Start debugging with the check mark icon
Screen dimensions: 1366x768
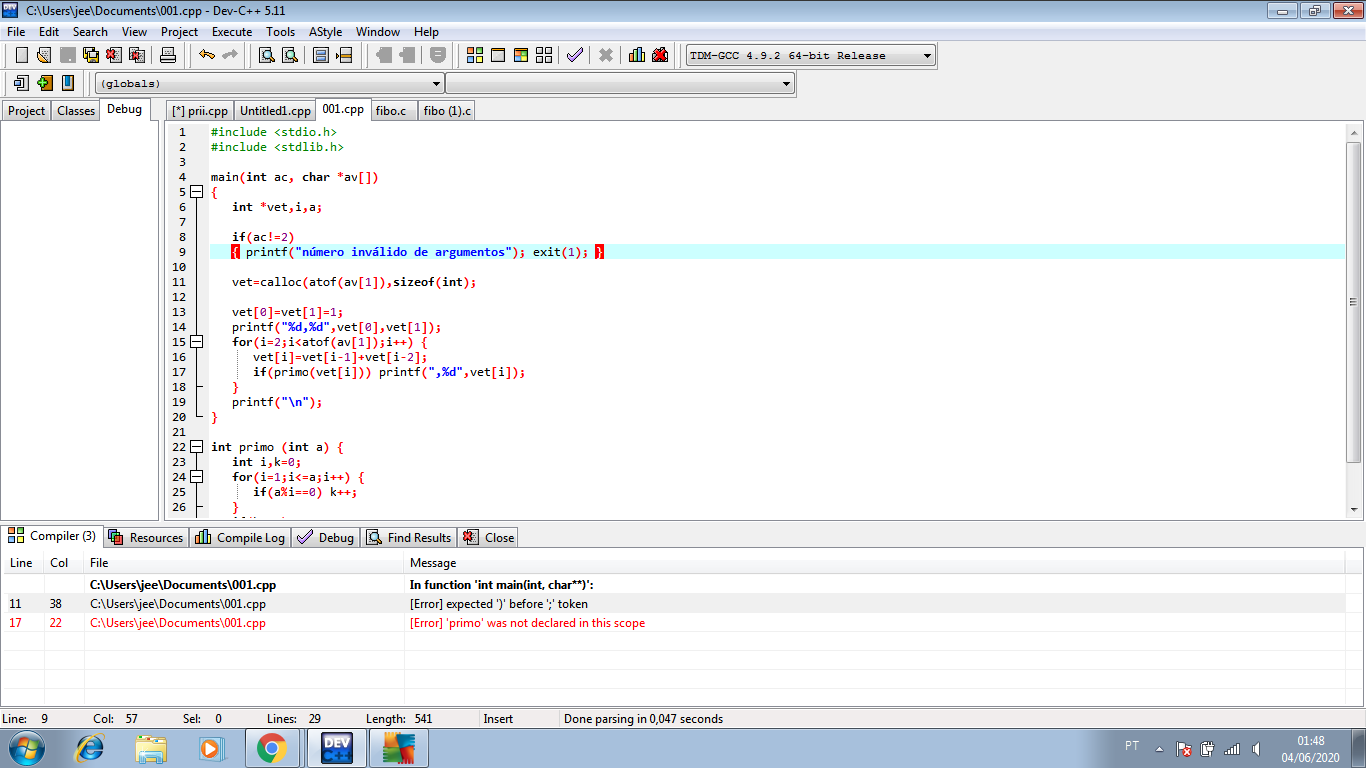pyautogui.click(x=575, y=55)
